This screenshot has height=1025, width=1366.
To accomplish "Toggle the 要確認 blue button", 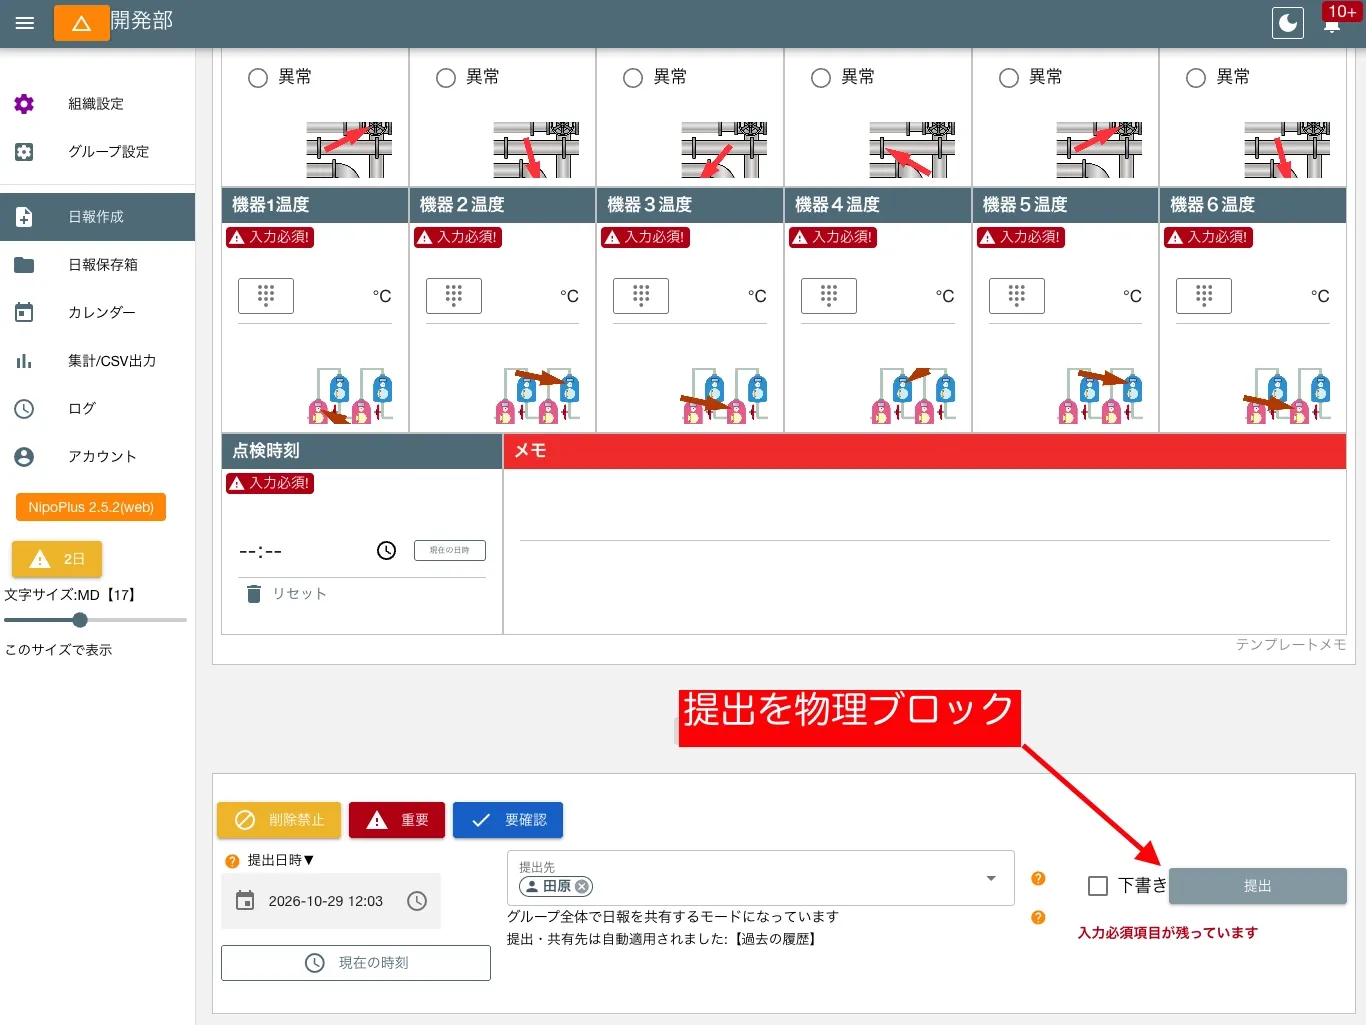I will 508,820.
